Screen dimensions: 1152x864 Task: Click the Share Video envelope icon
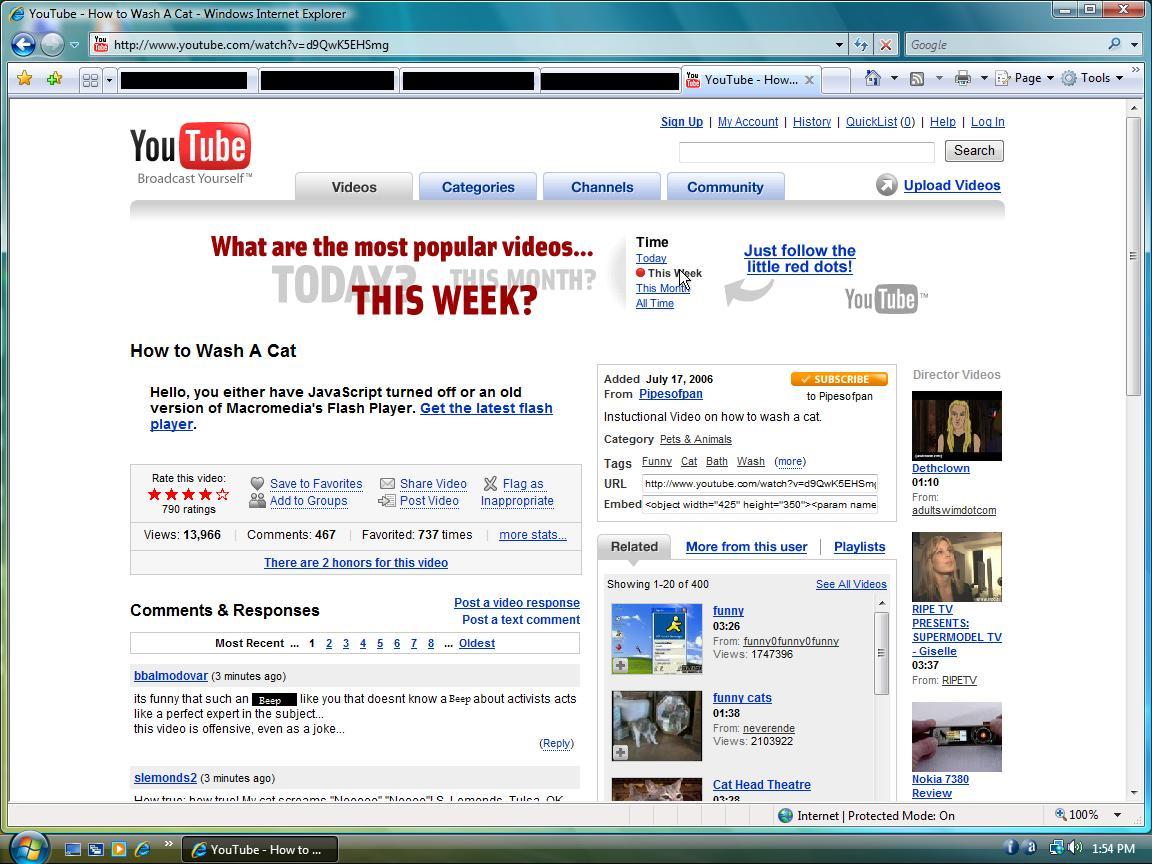[386, 484]
